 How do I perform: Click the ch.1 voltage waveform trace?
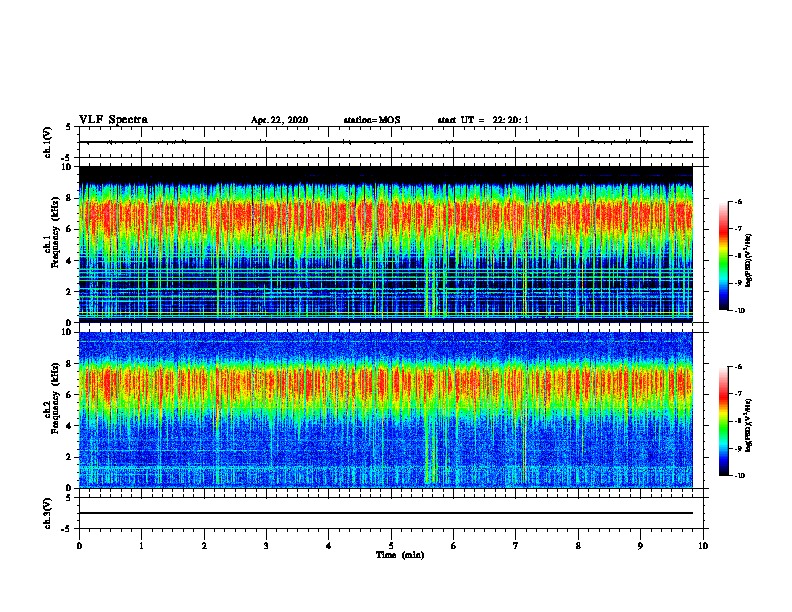386,142
